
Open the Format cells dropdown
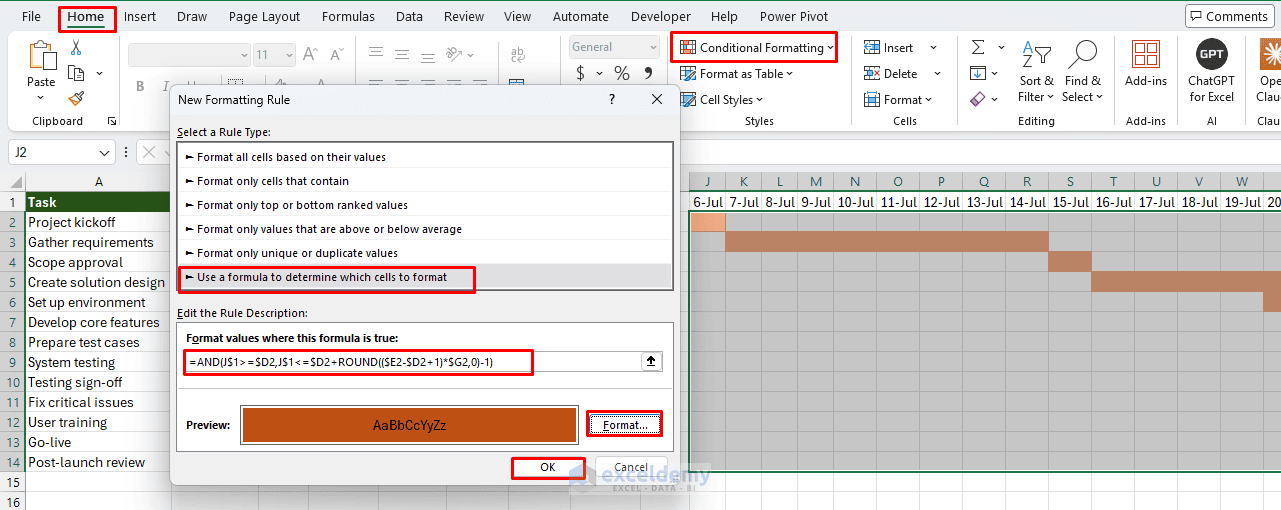pos(897,99)
